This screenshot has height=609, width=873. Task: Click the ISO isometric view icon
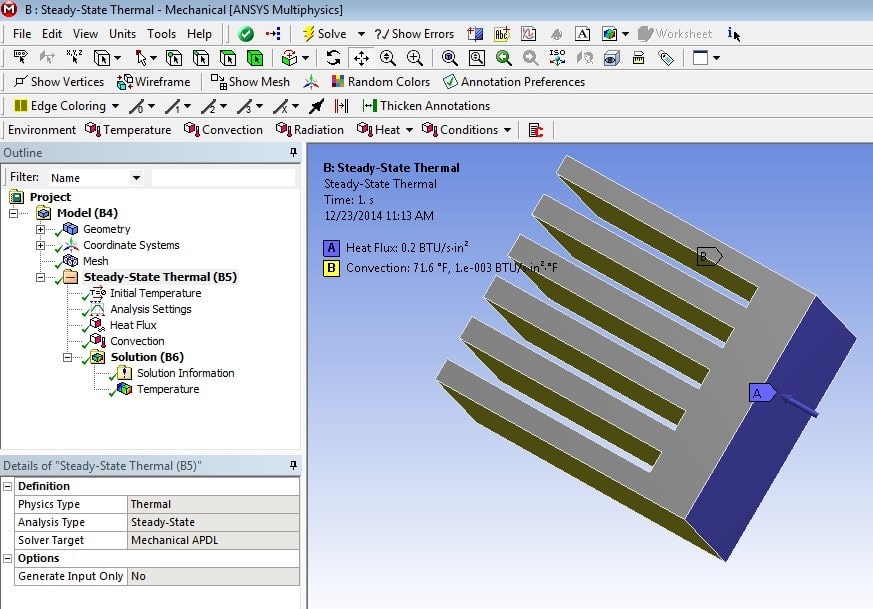coord(557,58)
